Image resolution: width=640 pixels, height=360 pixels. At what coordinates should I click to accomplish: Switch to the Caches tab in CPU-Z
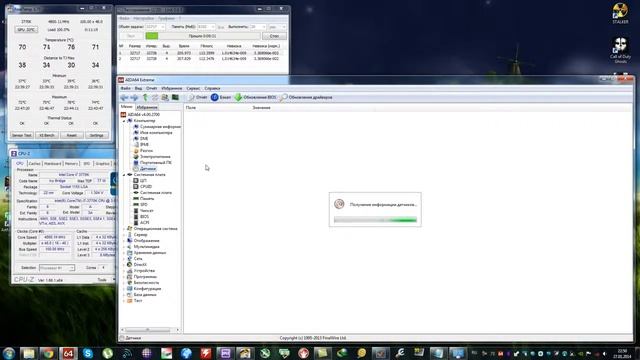tap(34, 164)
